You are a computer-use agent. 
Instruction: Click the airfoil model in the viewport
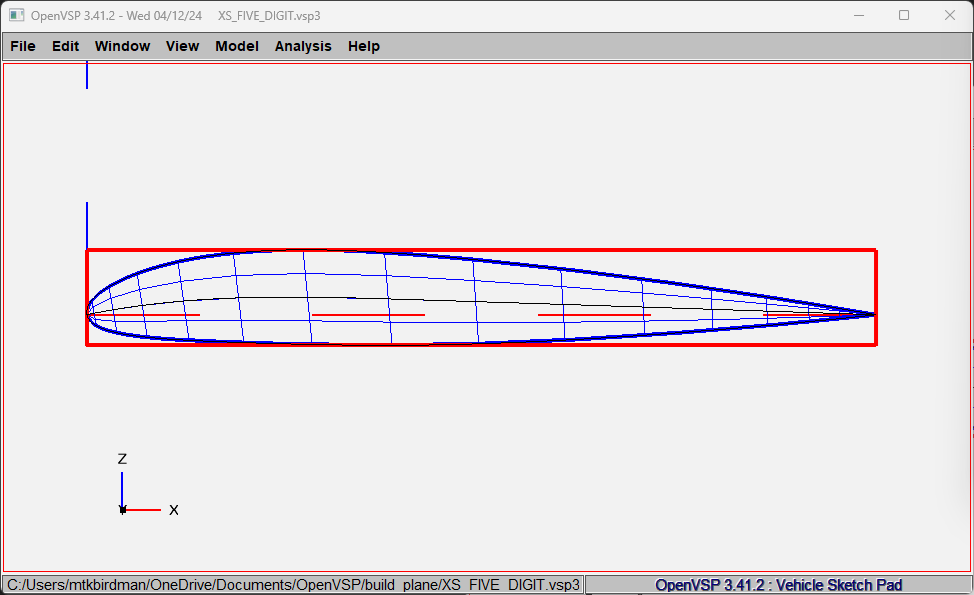(x=481, y=298)
